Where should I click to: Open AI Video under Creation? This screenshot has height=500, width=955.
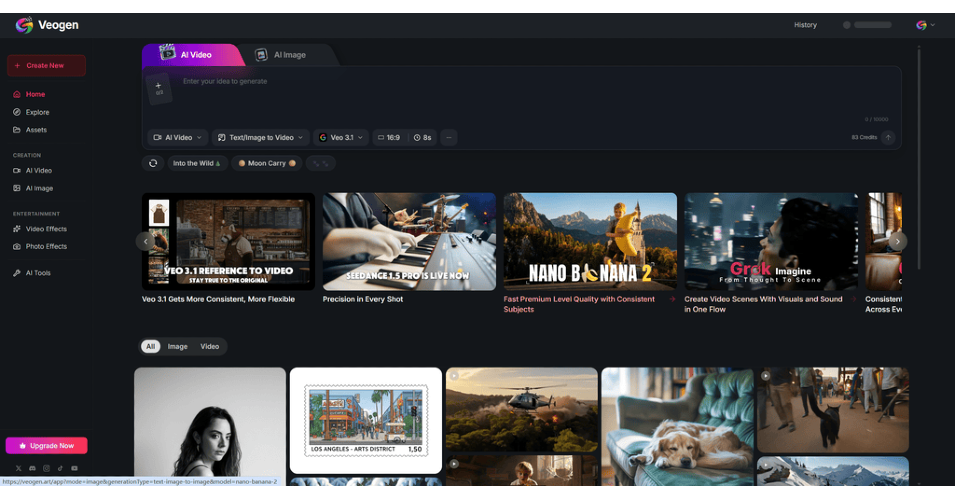(x=33, y=171)
